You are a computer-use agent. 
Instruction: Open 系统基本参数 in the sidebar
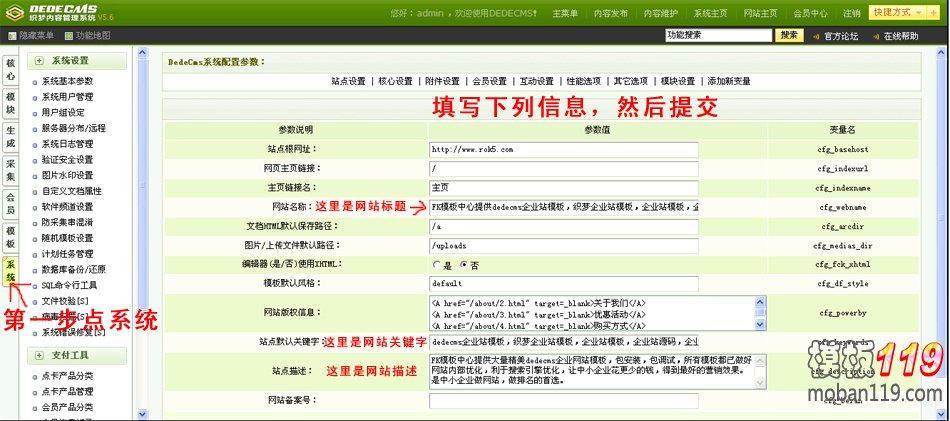pyautogui.click(x=67, y=81)
